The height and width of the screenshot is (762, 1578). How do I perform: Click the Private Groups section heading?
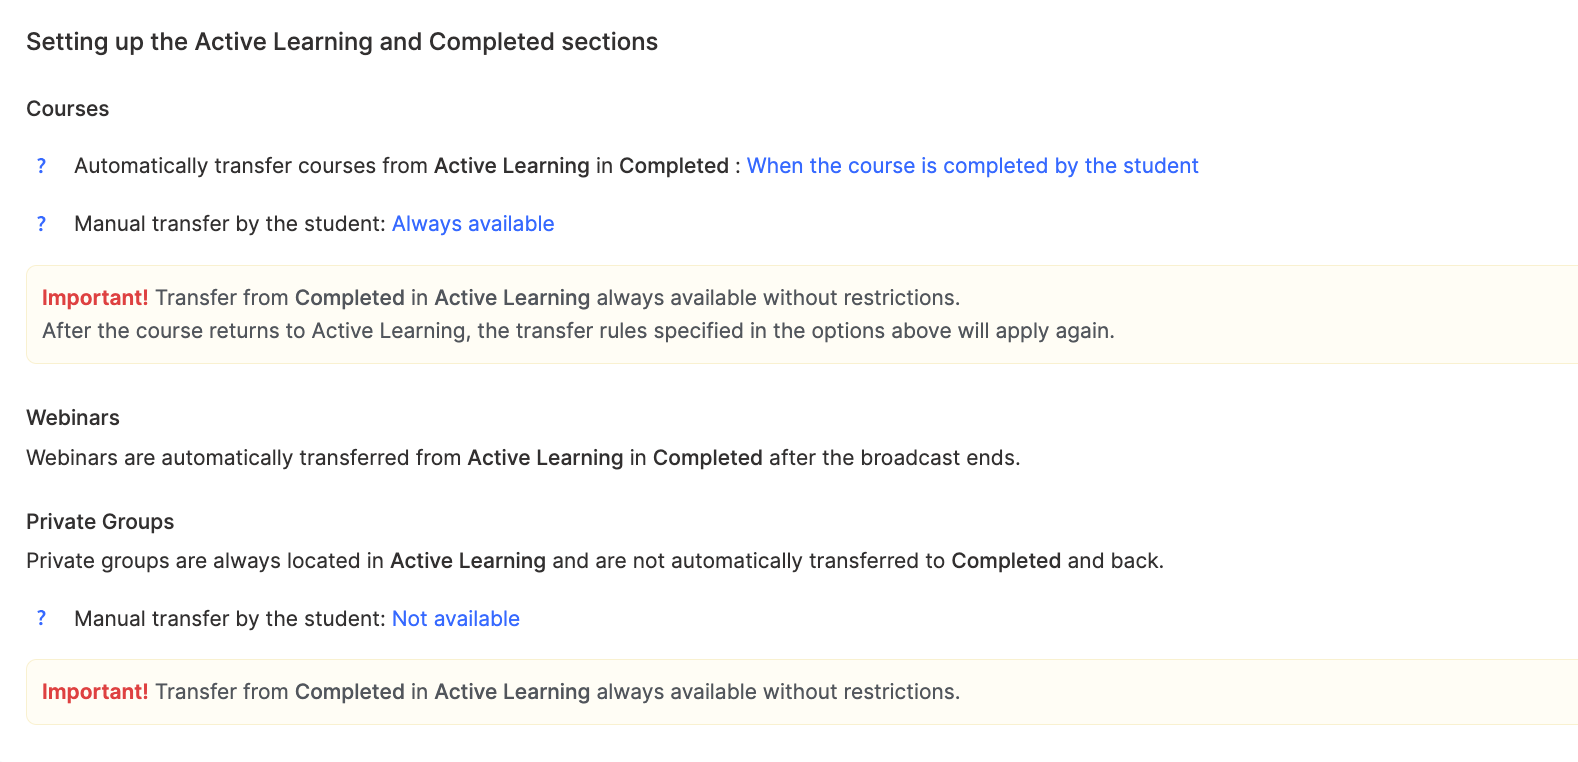[x=100, y=522]
